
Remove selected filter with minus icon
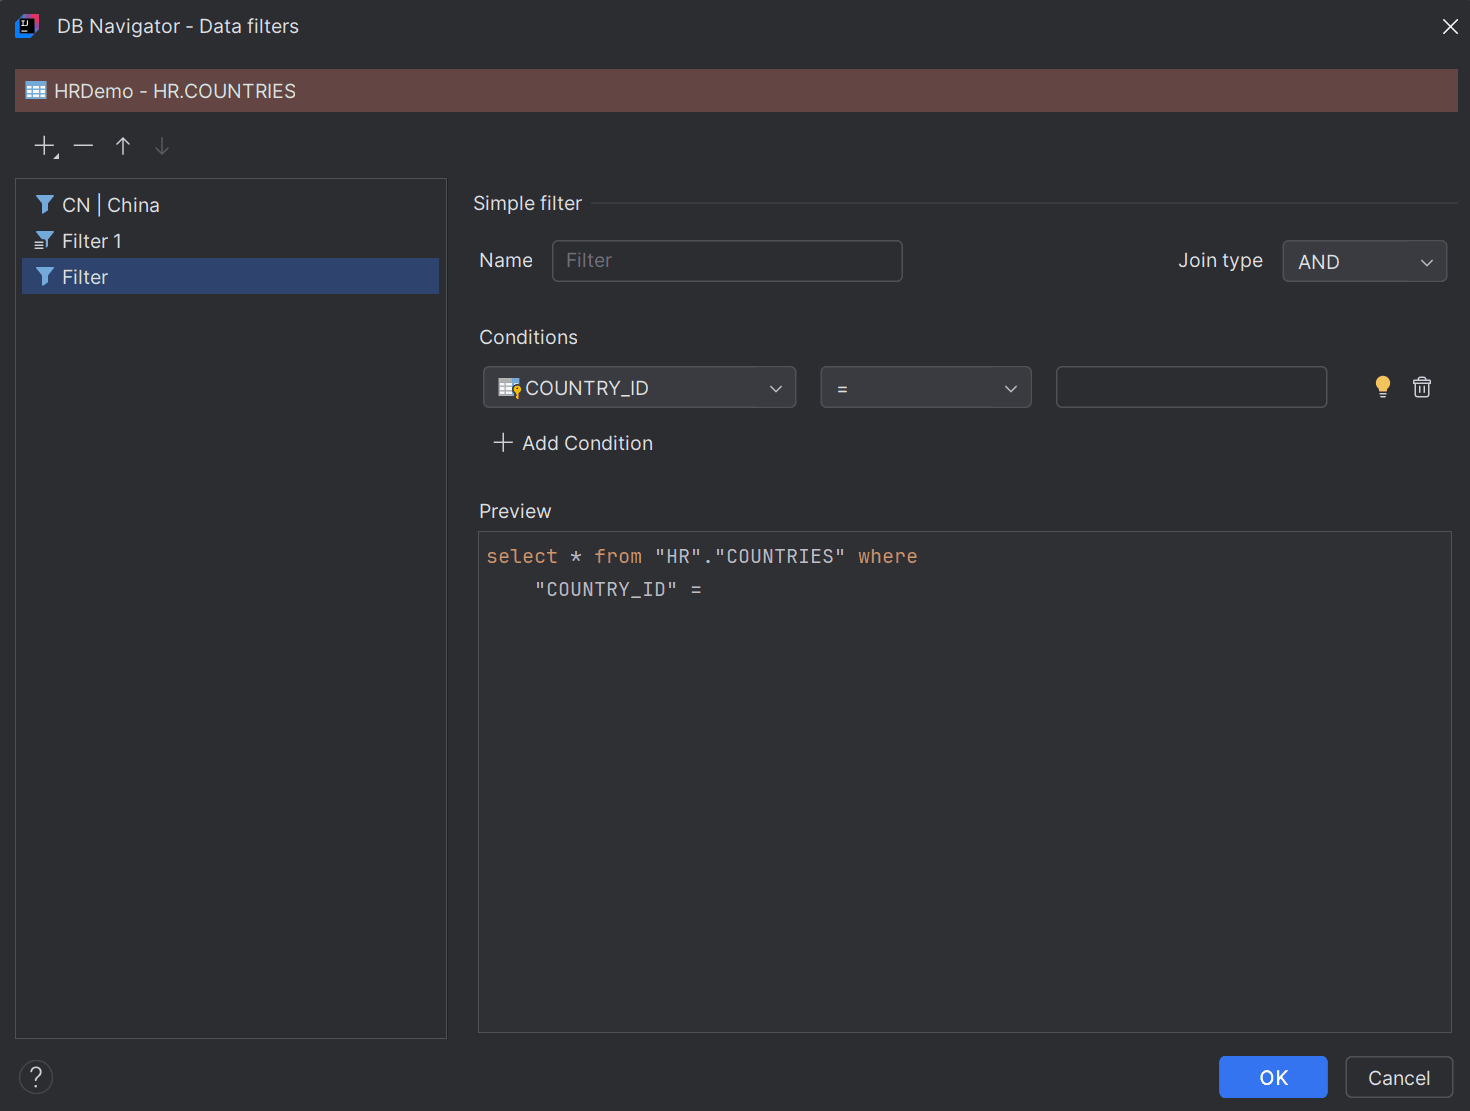pos(83,146)
